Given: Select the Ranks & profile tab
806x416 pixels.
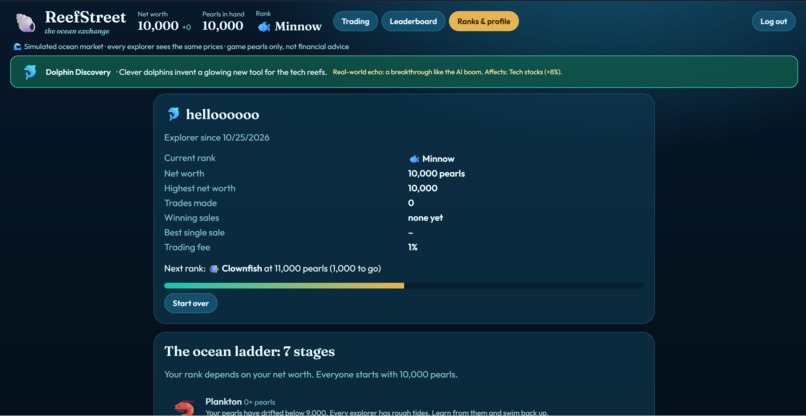Looking at the screenshot, I should (484, 21).
